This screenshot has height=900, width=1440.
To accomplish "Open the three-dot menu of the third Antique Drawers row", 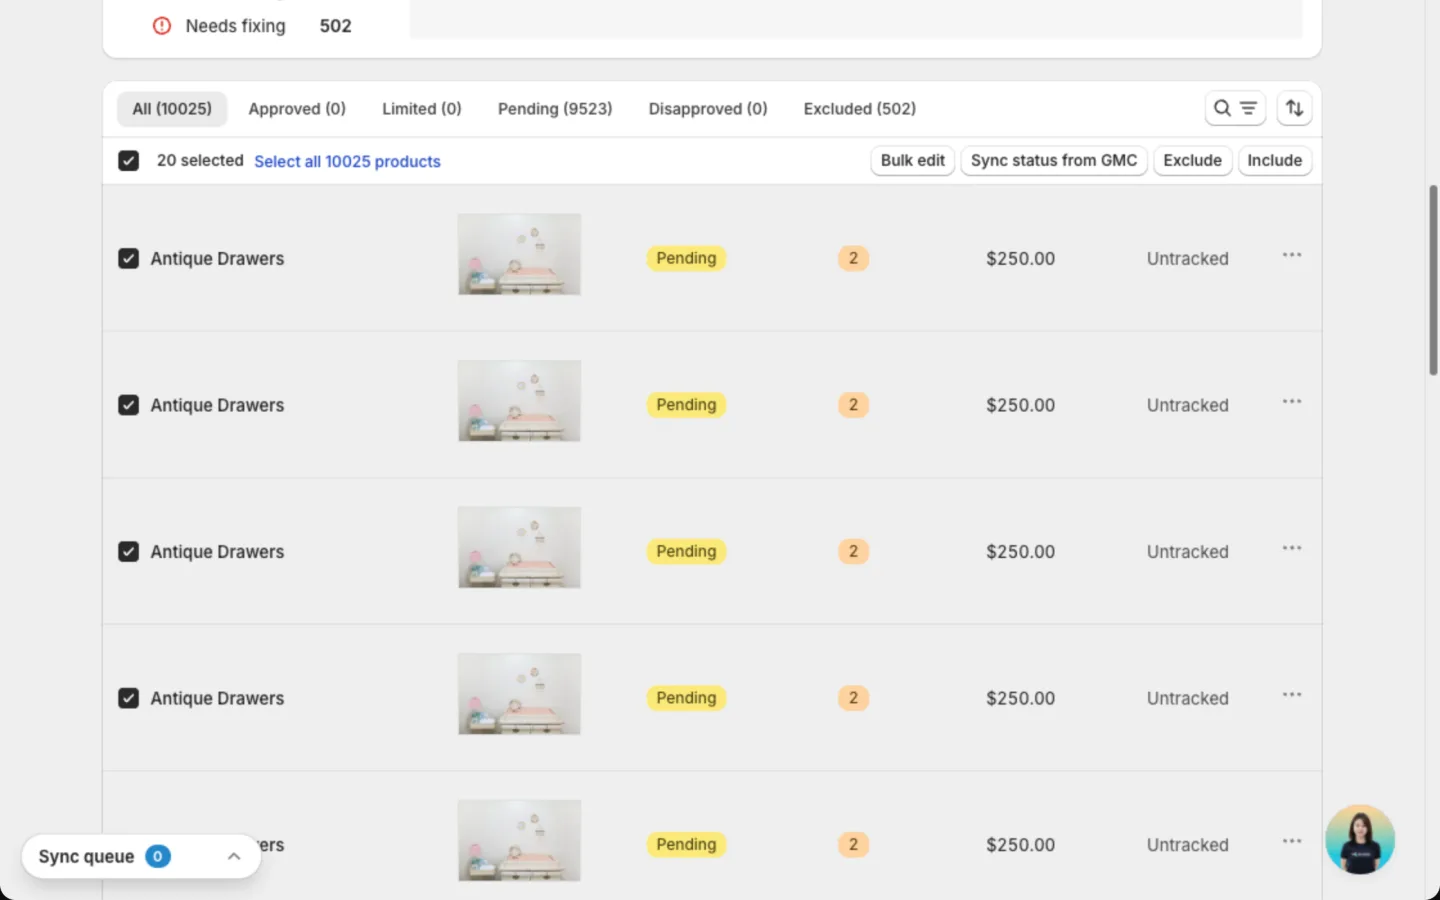I will pyautogui.click(x=1292, y=548).
